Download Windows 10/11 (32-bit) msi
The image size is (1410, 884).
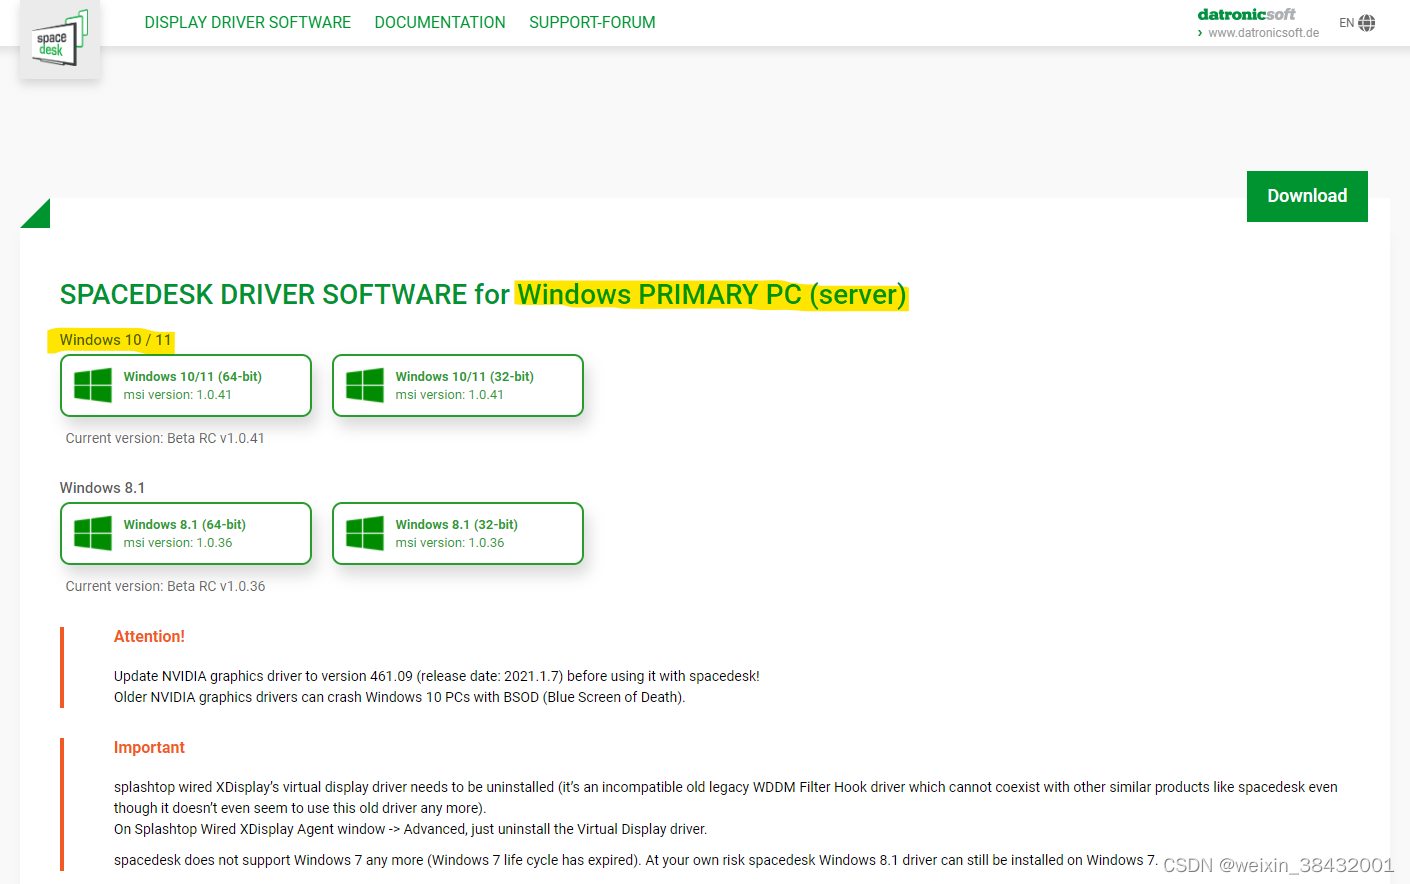click(x=458, y=385)
